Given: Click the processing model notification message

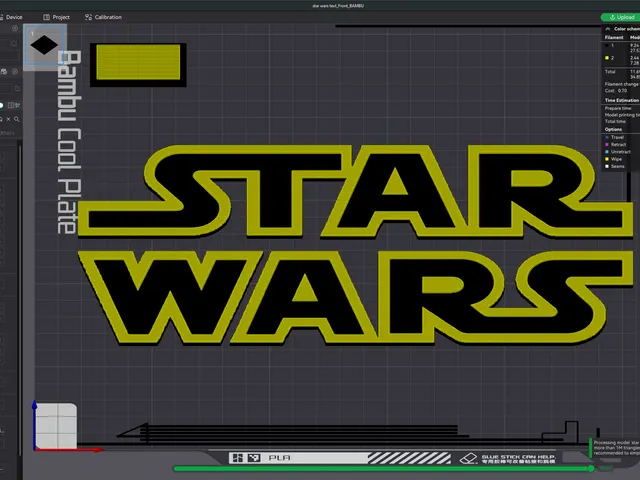Looking at the screenshot, I should point(616,448).
